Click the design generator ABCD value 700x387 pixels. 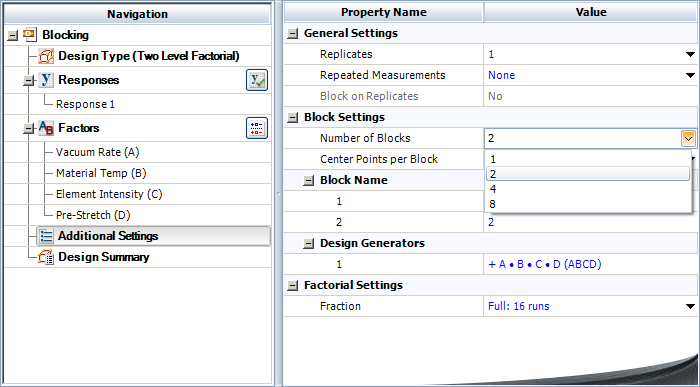545,264
